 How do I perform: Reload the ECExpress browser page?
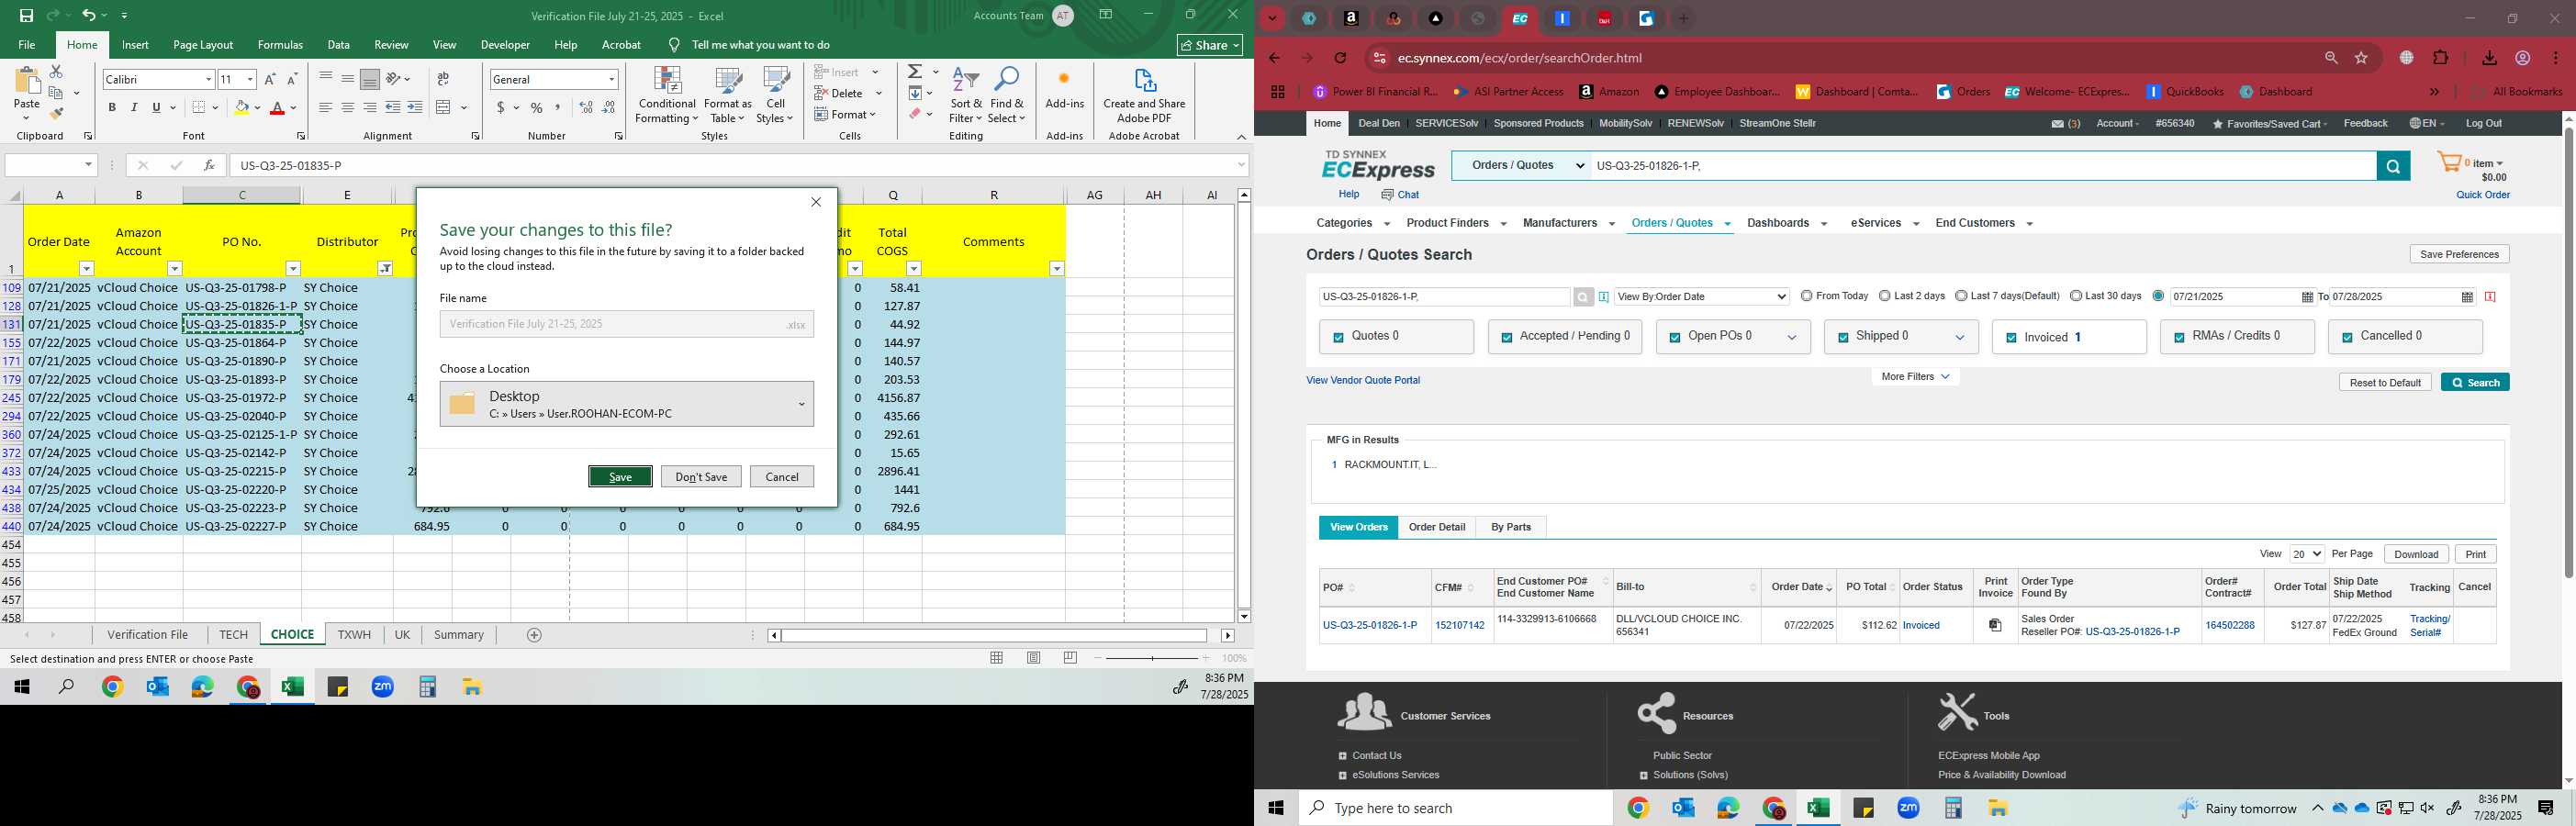pyautogui.click(x=1341, y=58)
